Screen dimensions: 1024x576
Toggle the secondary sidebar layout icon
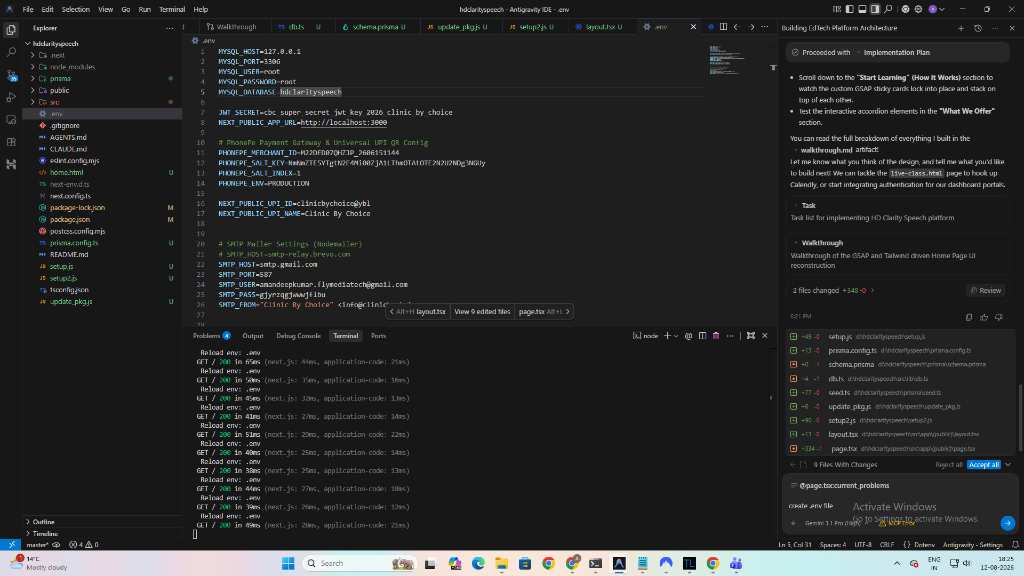875,9
